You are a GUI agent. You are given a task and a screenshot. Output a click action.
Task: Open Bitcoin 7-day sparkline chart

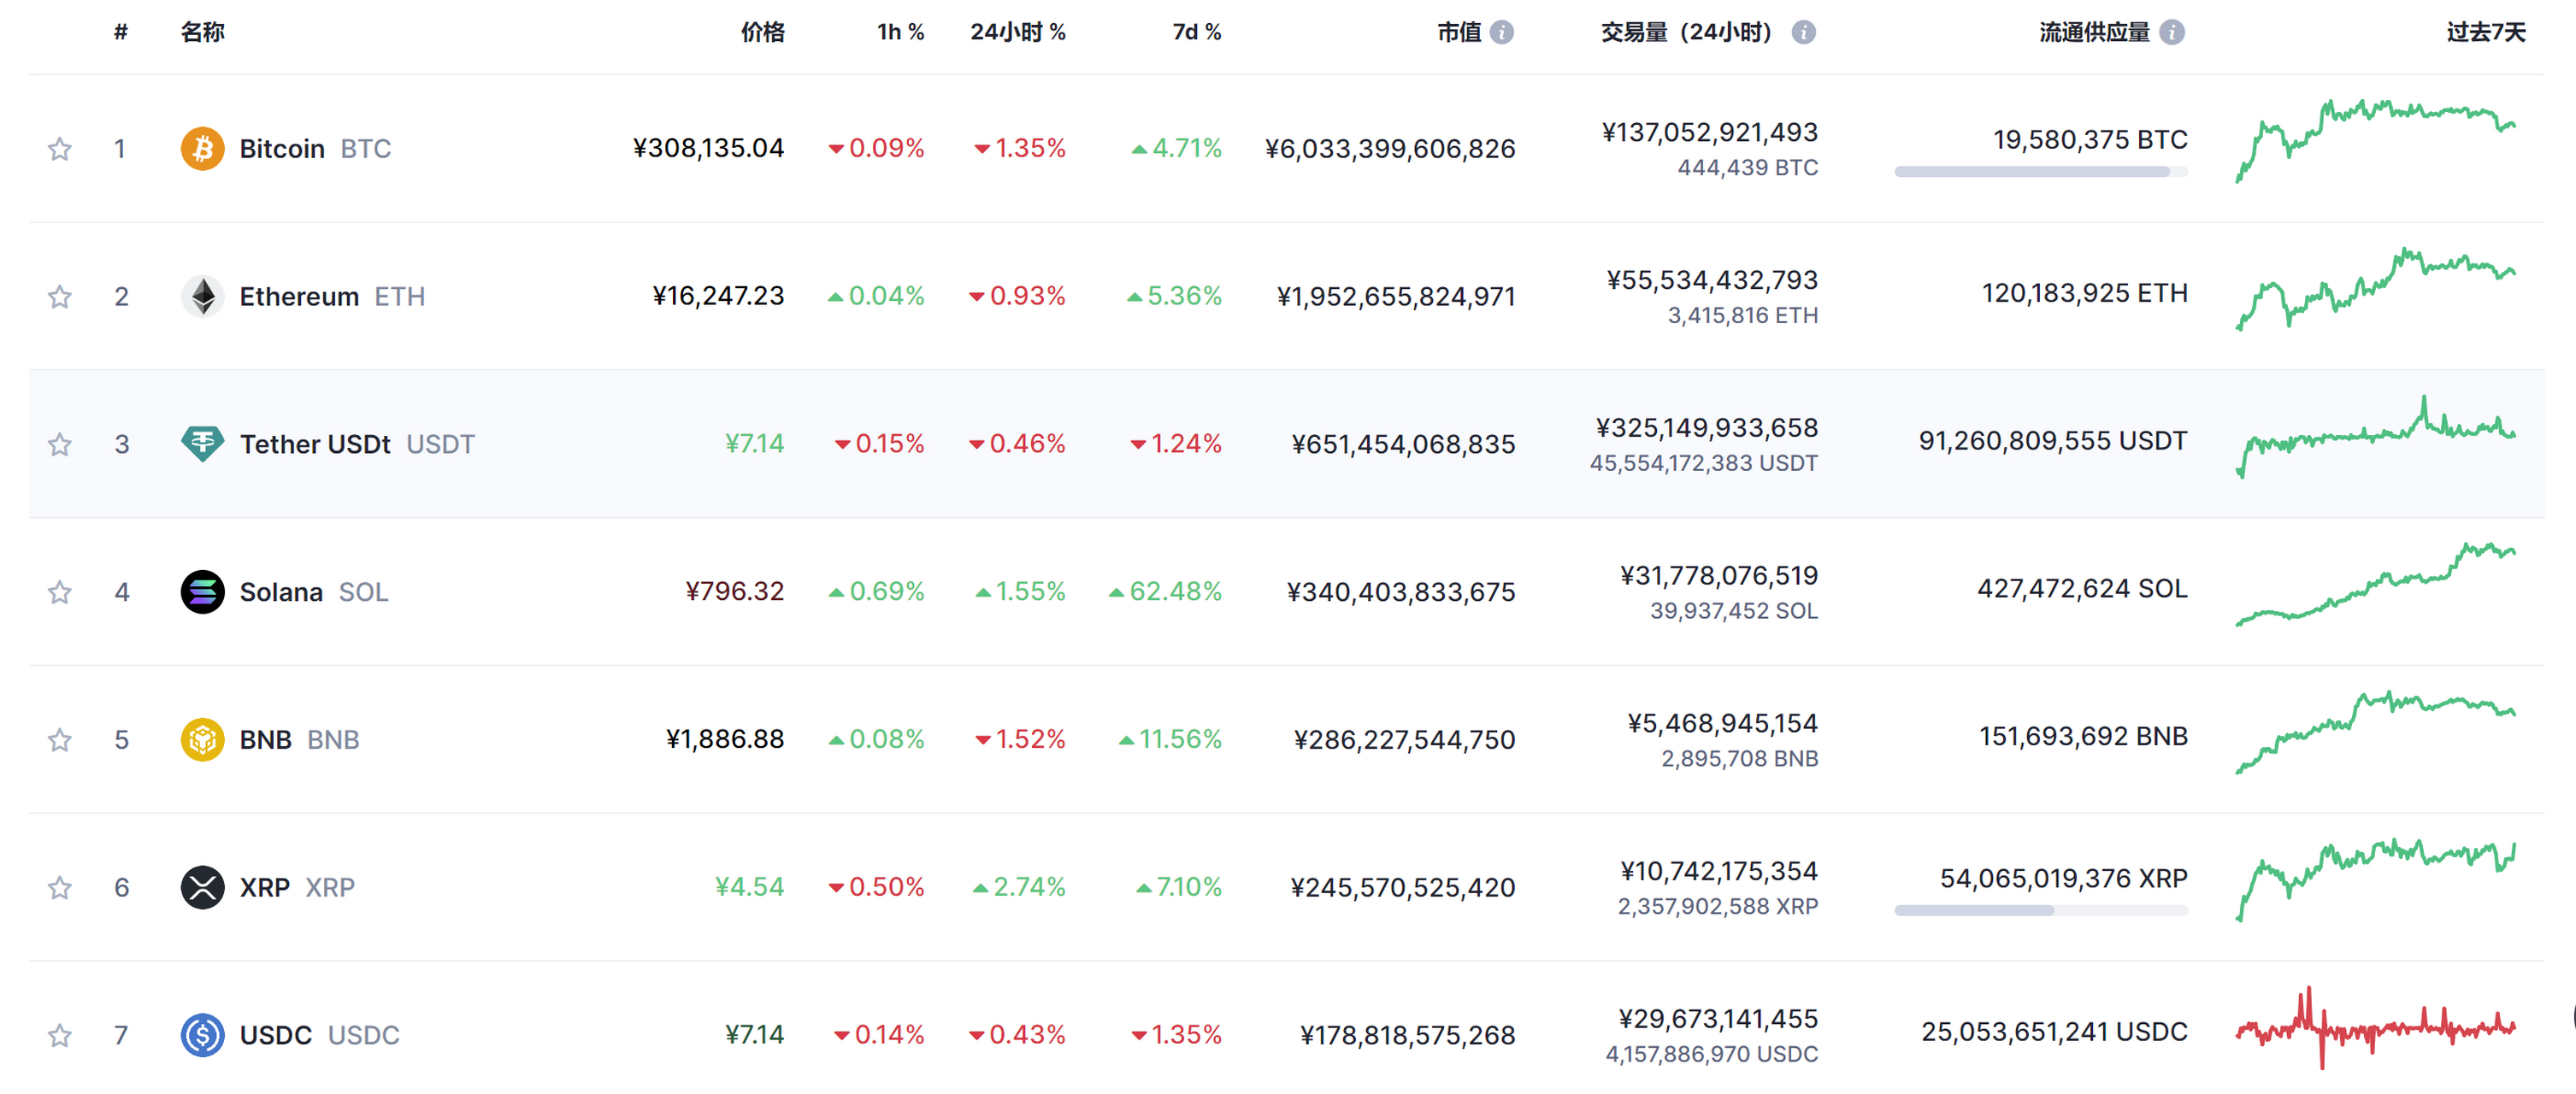tap(2376, 140)
